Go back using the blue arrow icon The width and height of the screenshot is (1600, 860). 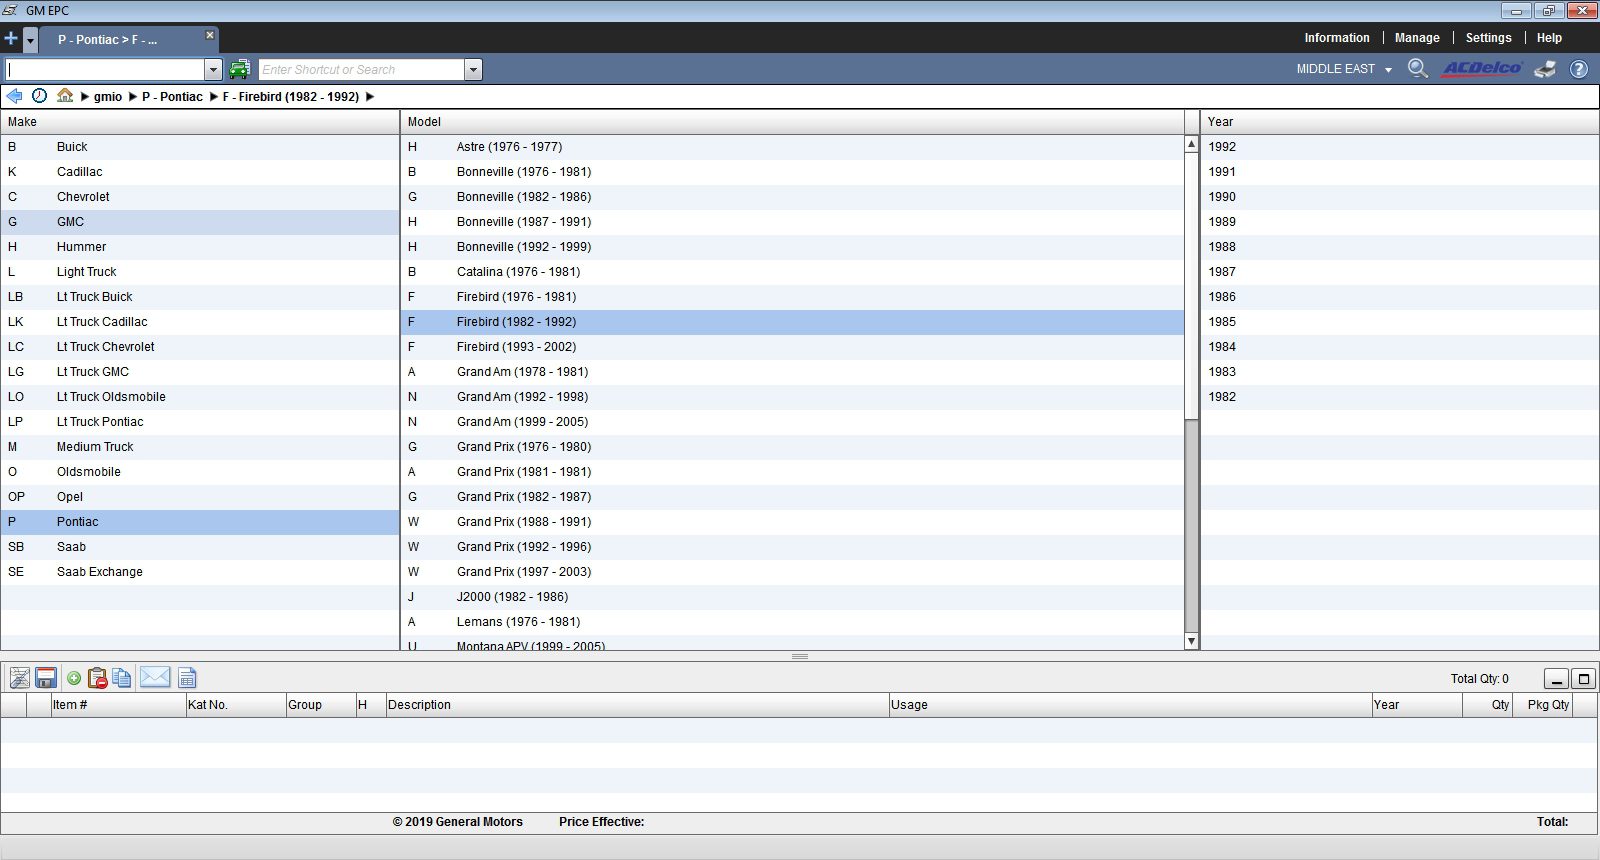click(14, 96)
